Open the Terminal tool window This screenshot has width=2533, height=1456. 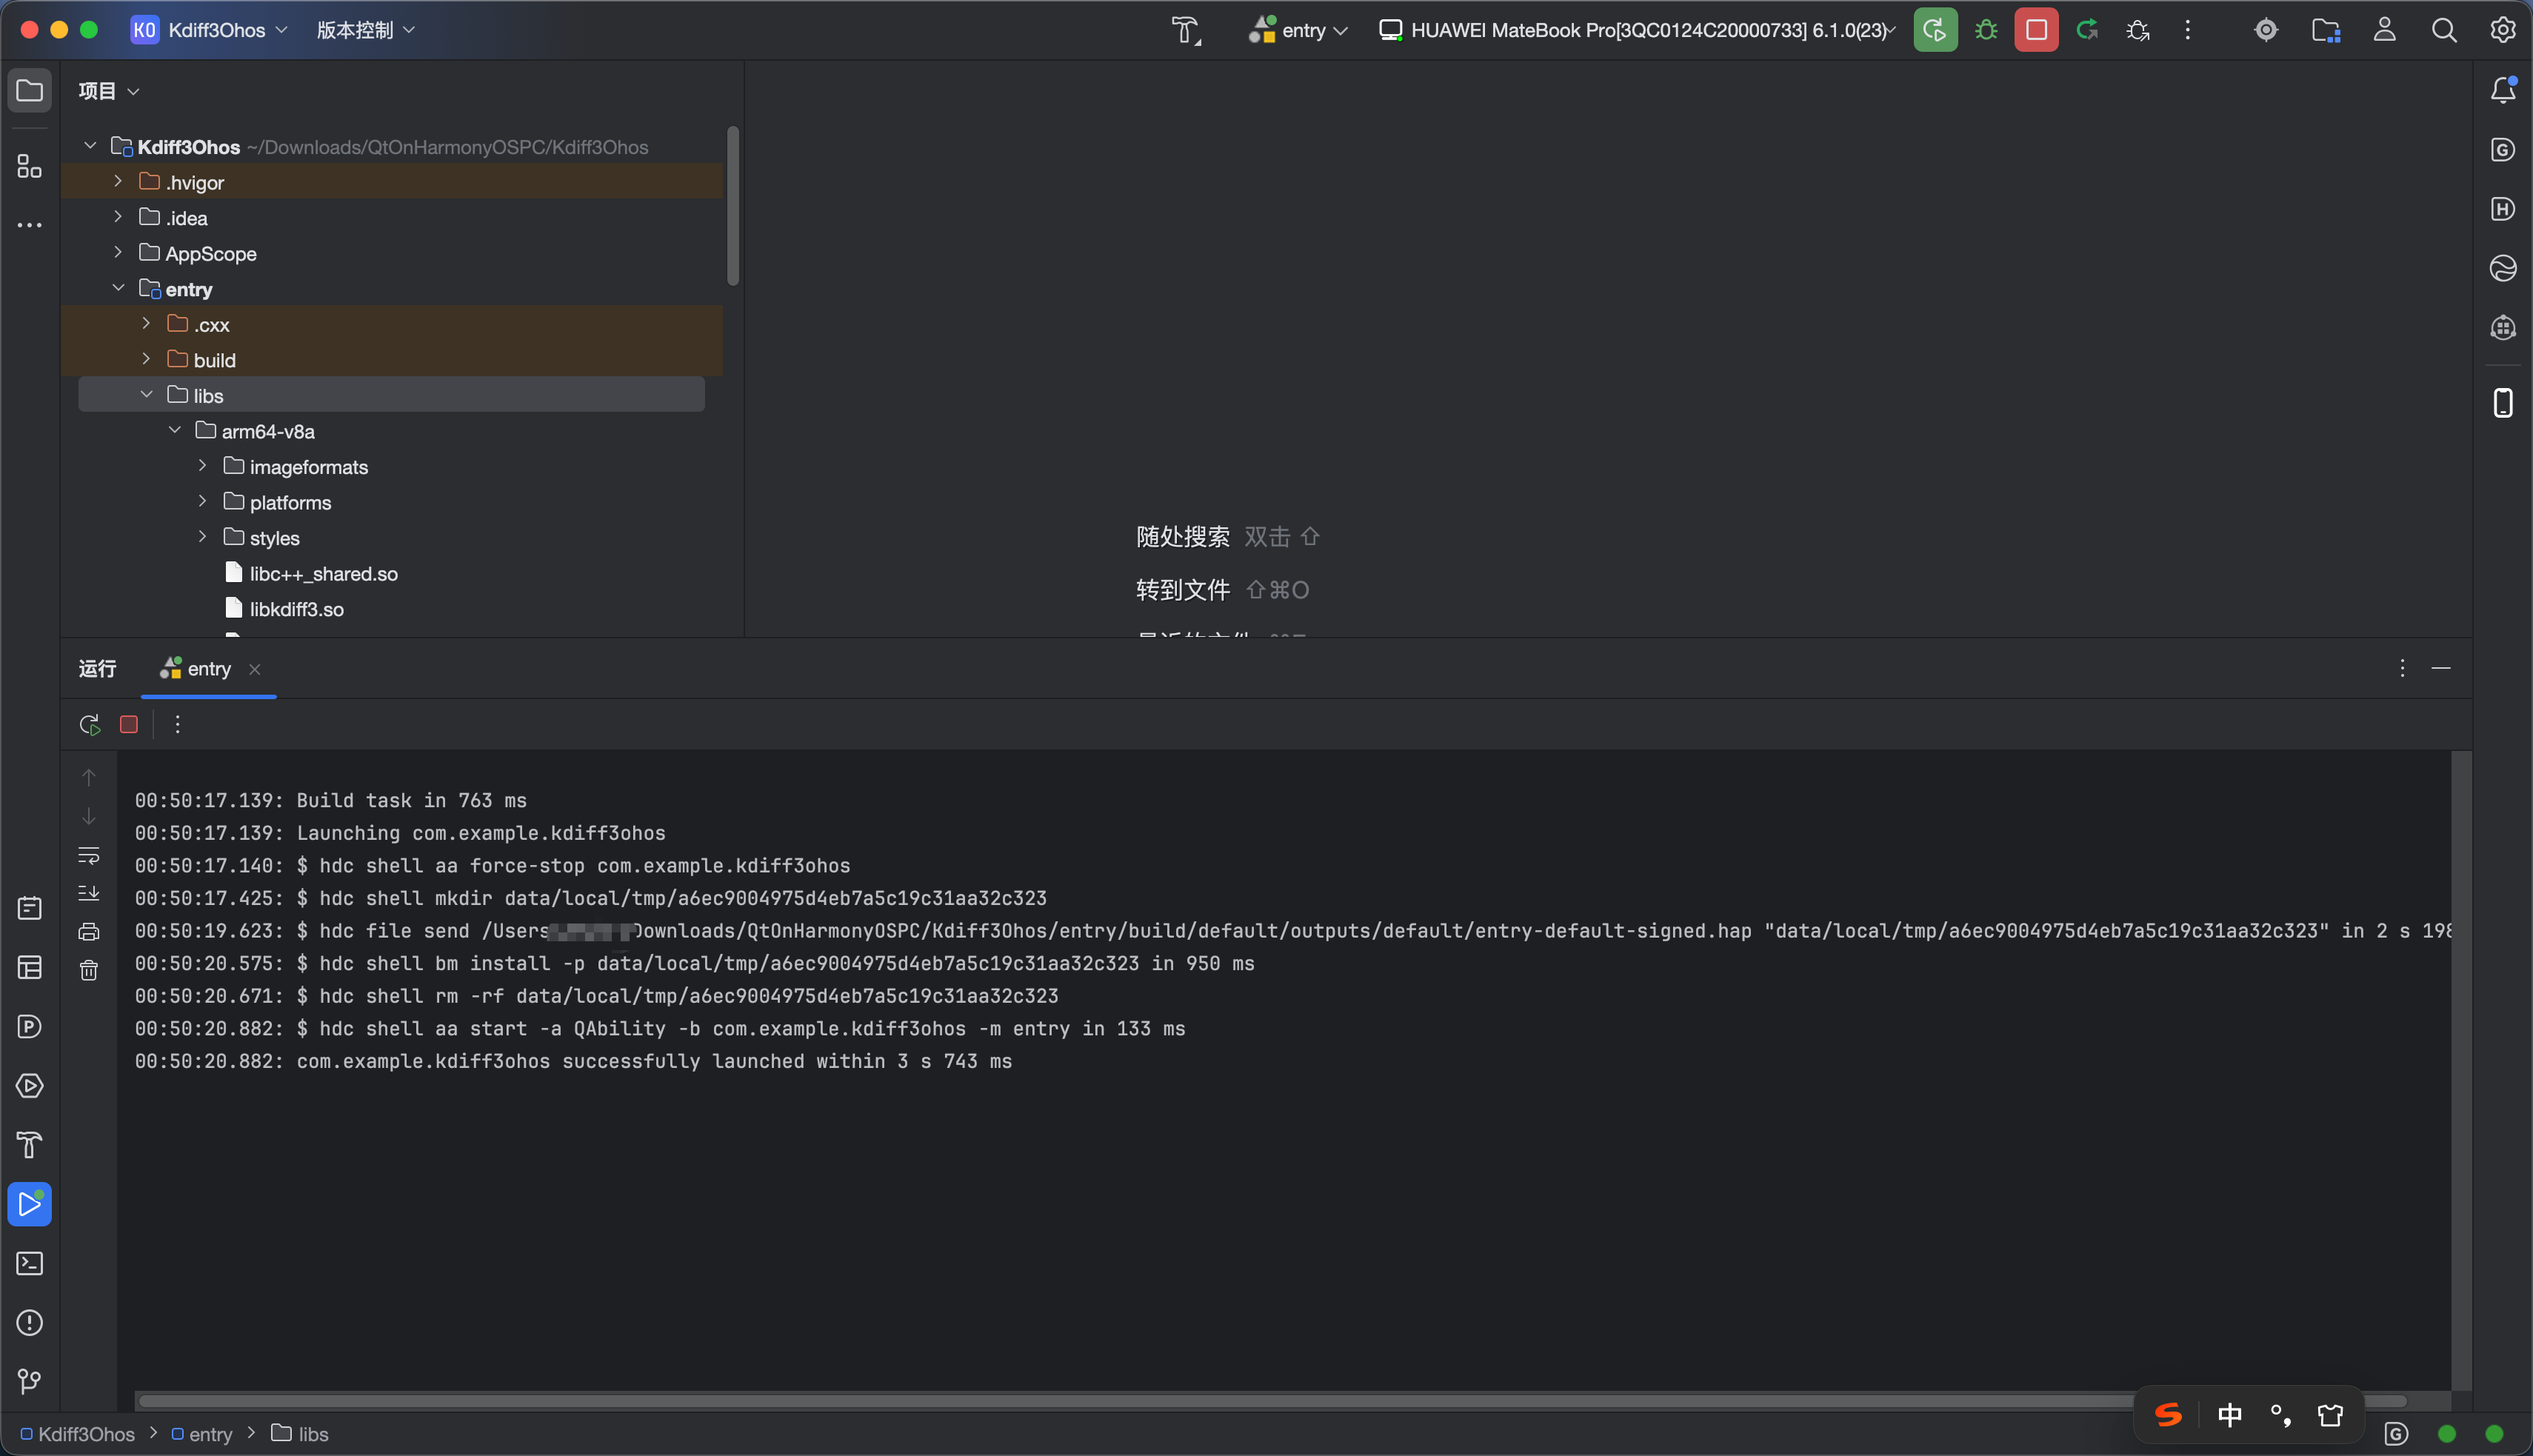pyautogui.click(x=30, y=1263)
